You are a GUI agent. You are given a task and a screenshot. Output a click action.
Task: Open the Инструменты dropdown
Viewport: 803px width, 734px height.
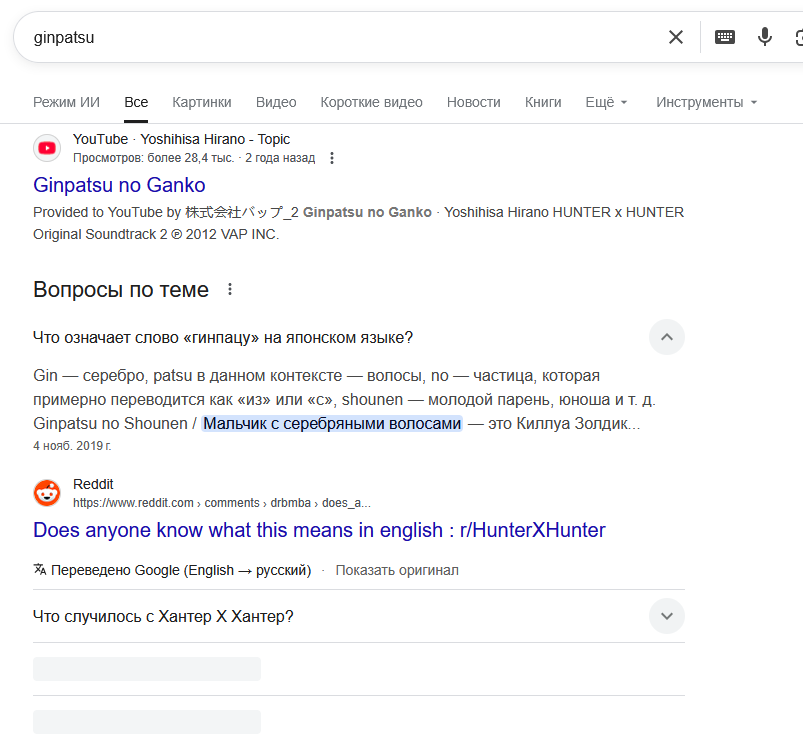point(706,102)
